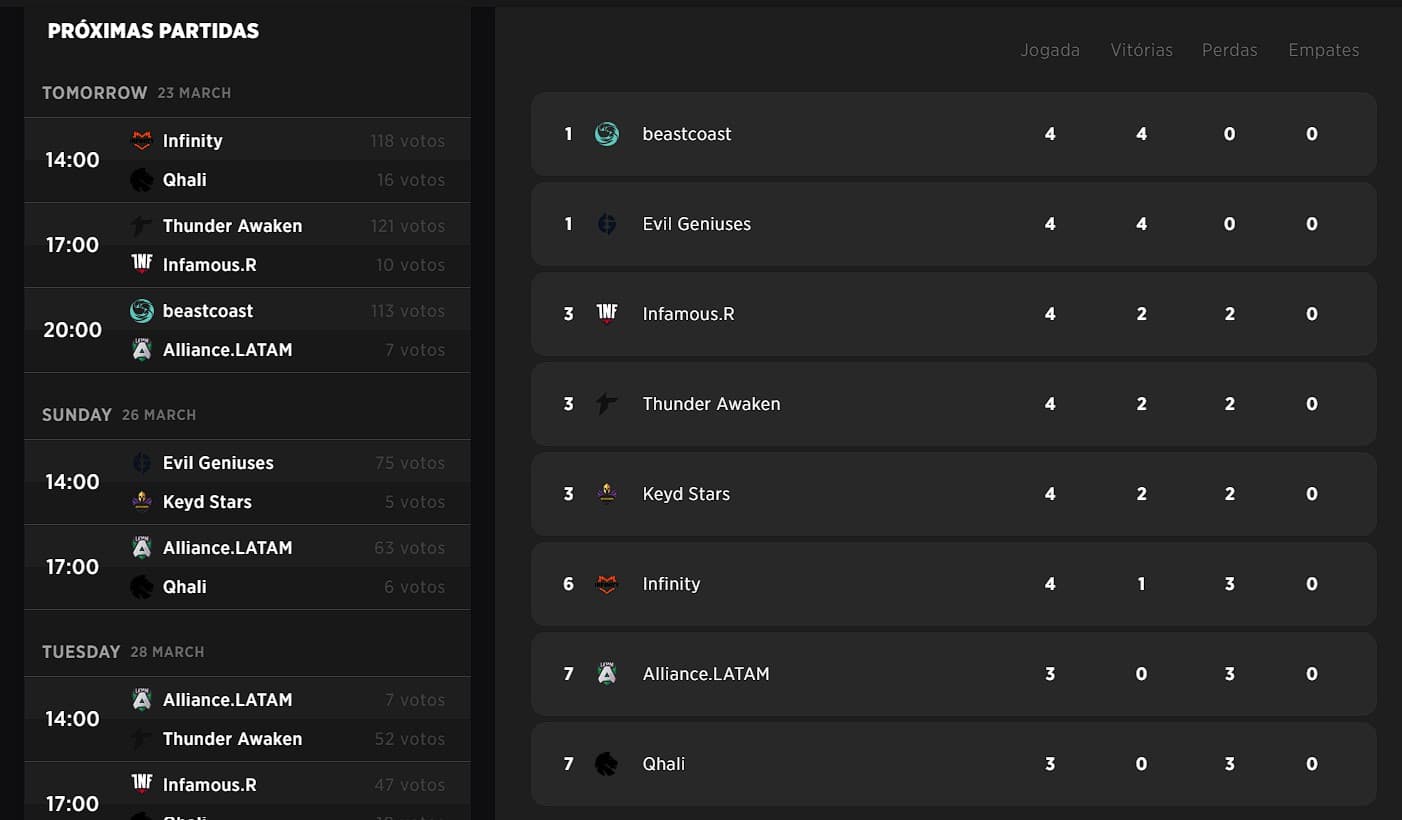Select the Evil Geniuses logo in the table

click(608, 223)
